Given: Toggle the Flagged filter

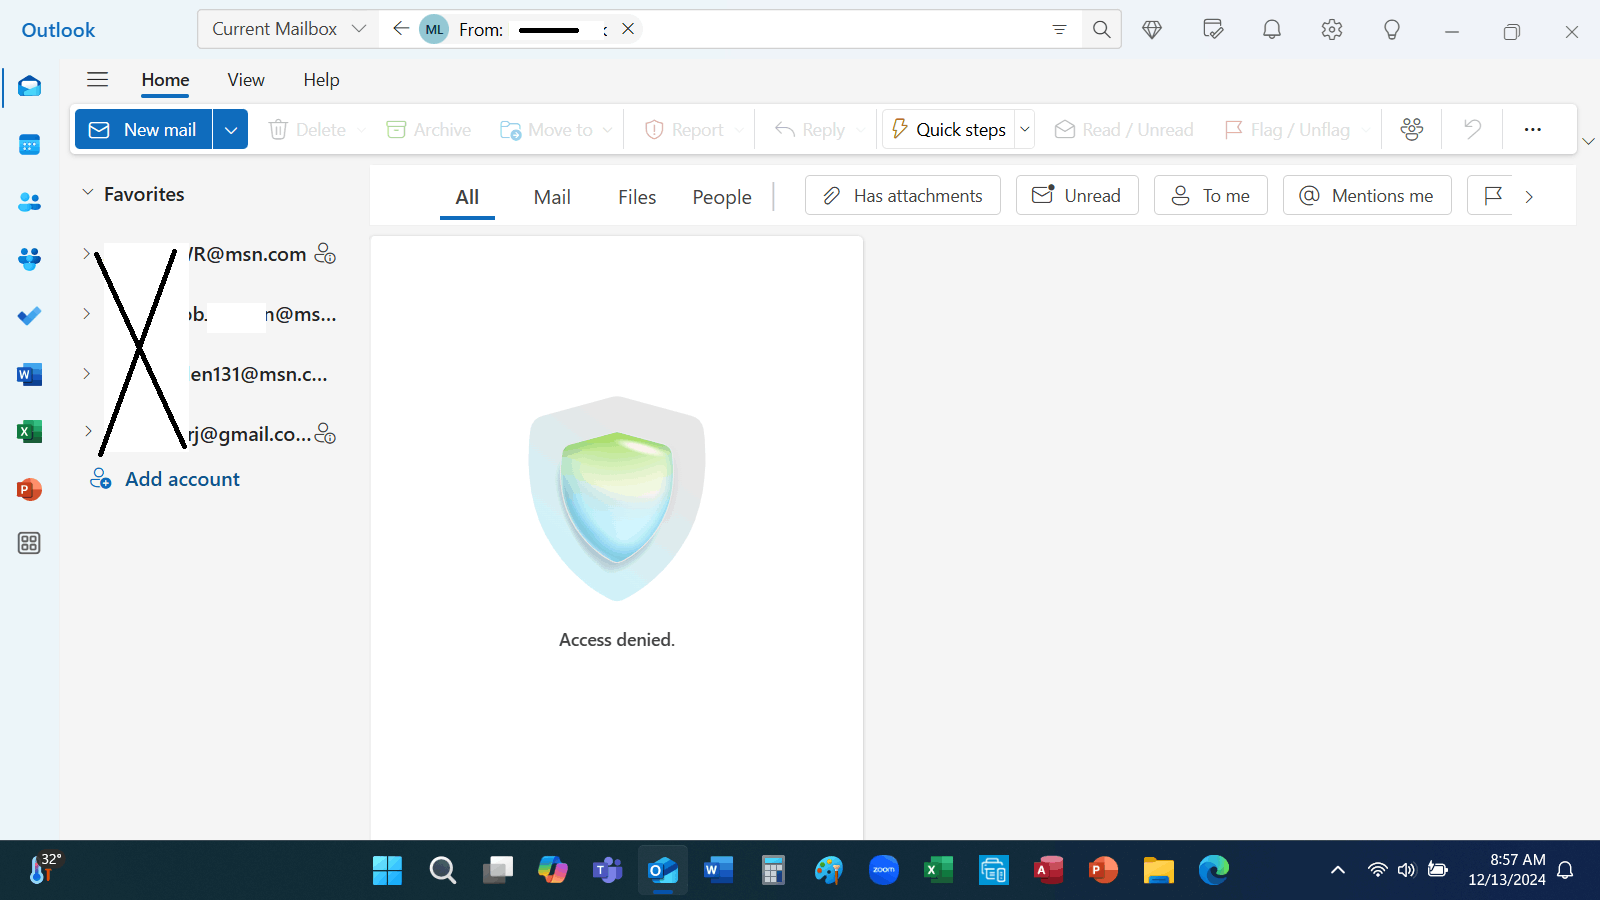Looking at the screenshot, I should point(1492,195).
